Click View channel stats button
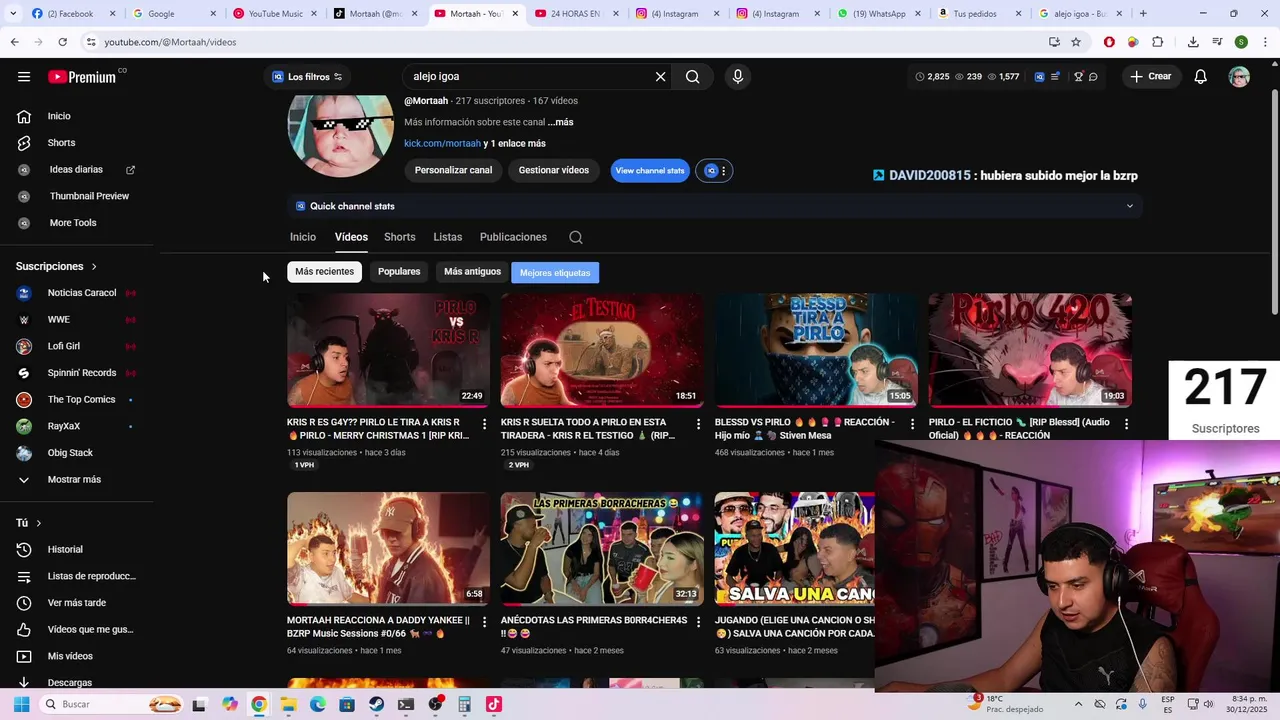 point(650,171)
